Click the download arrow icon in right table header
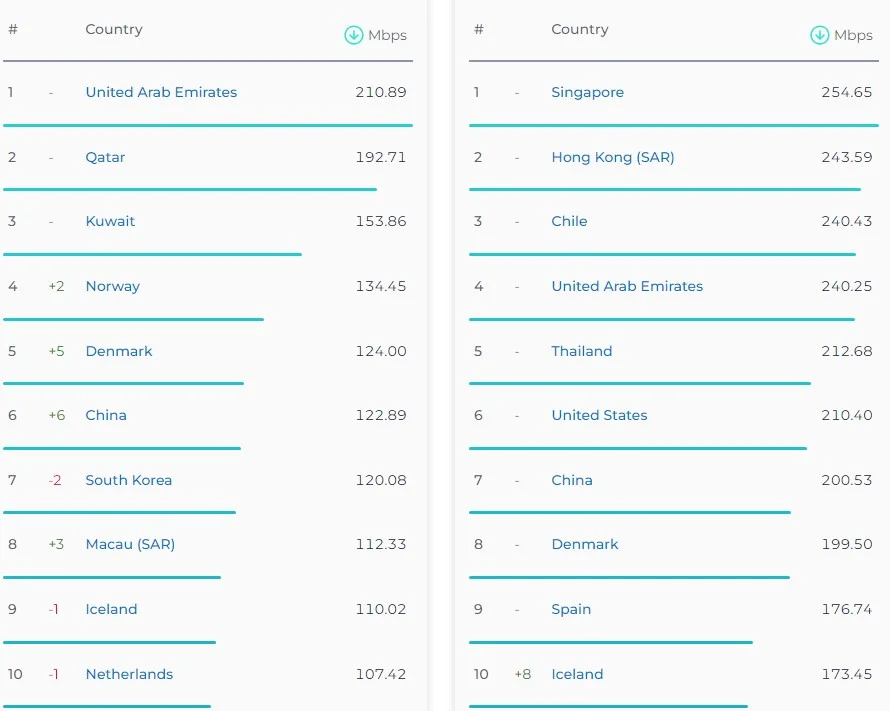This screenshot has width=890, height=711. click(x=819, y=35)
